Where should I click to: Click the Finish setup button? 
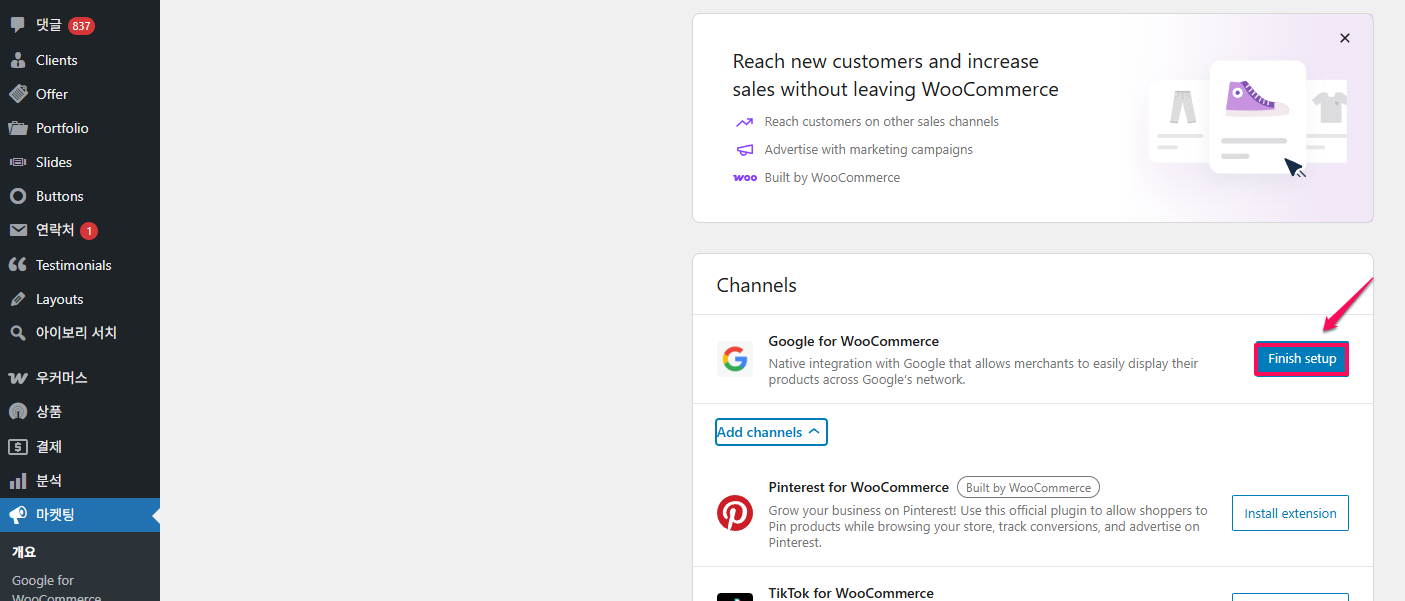[x=1301, y=358]
